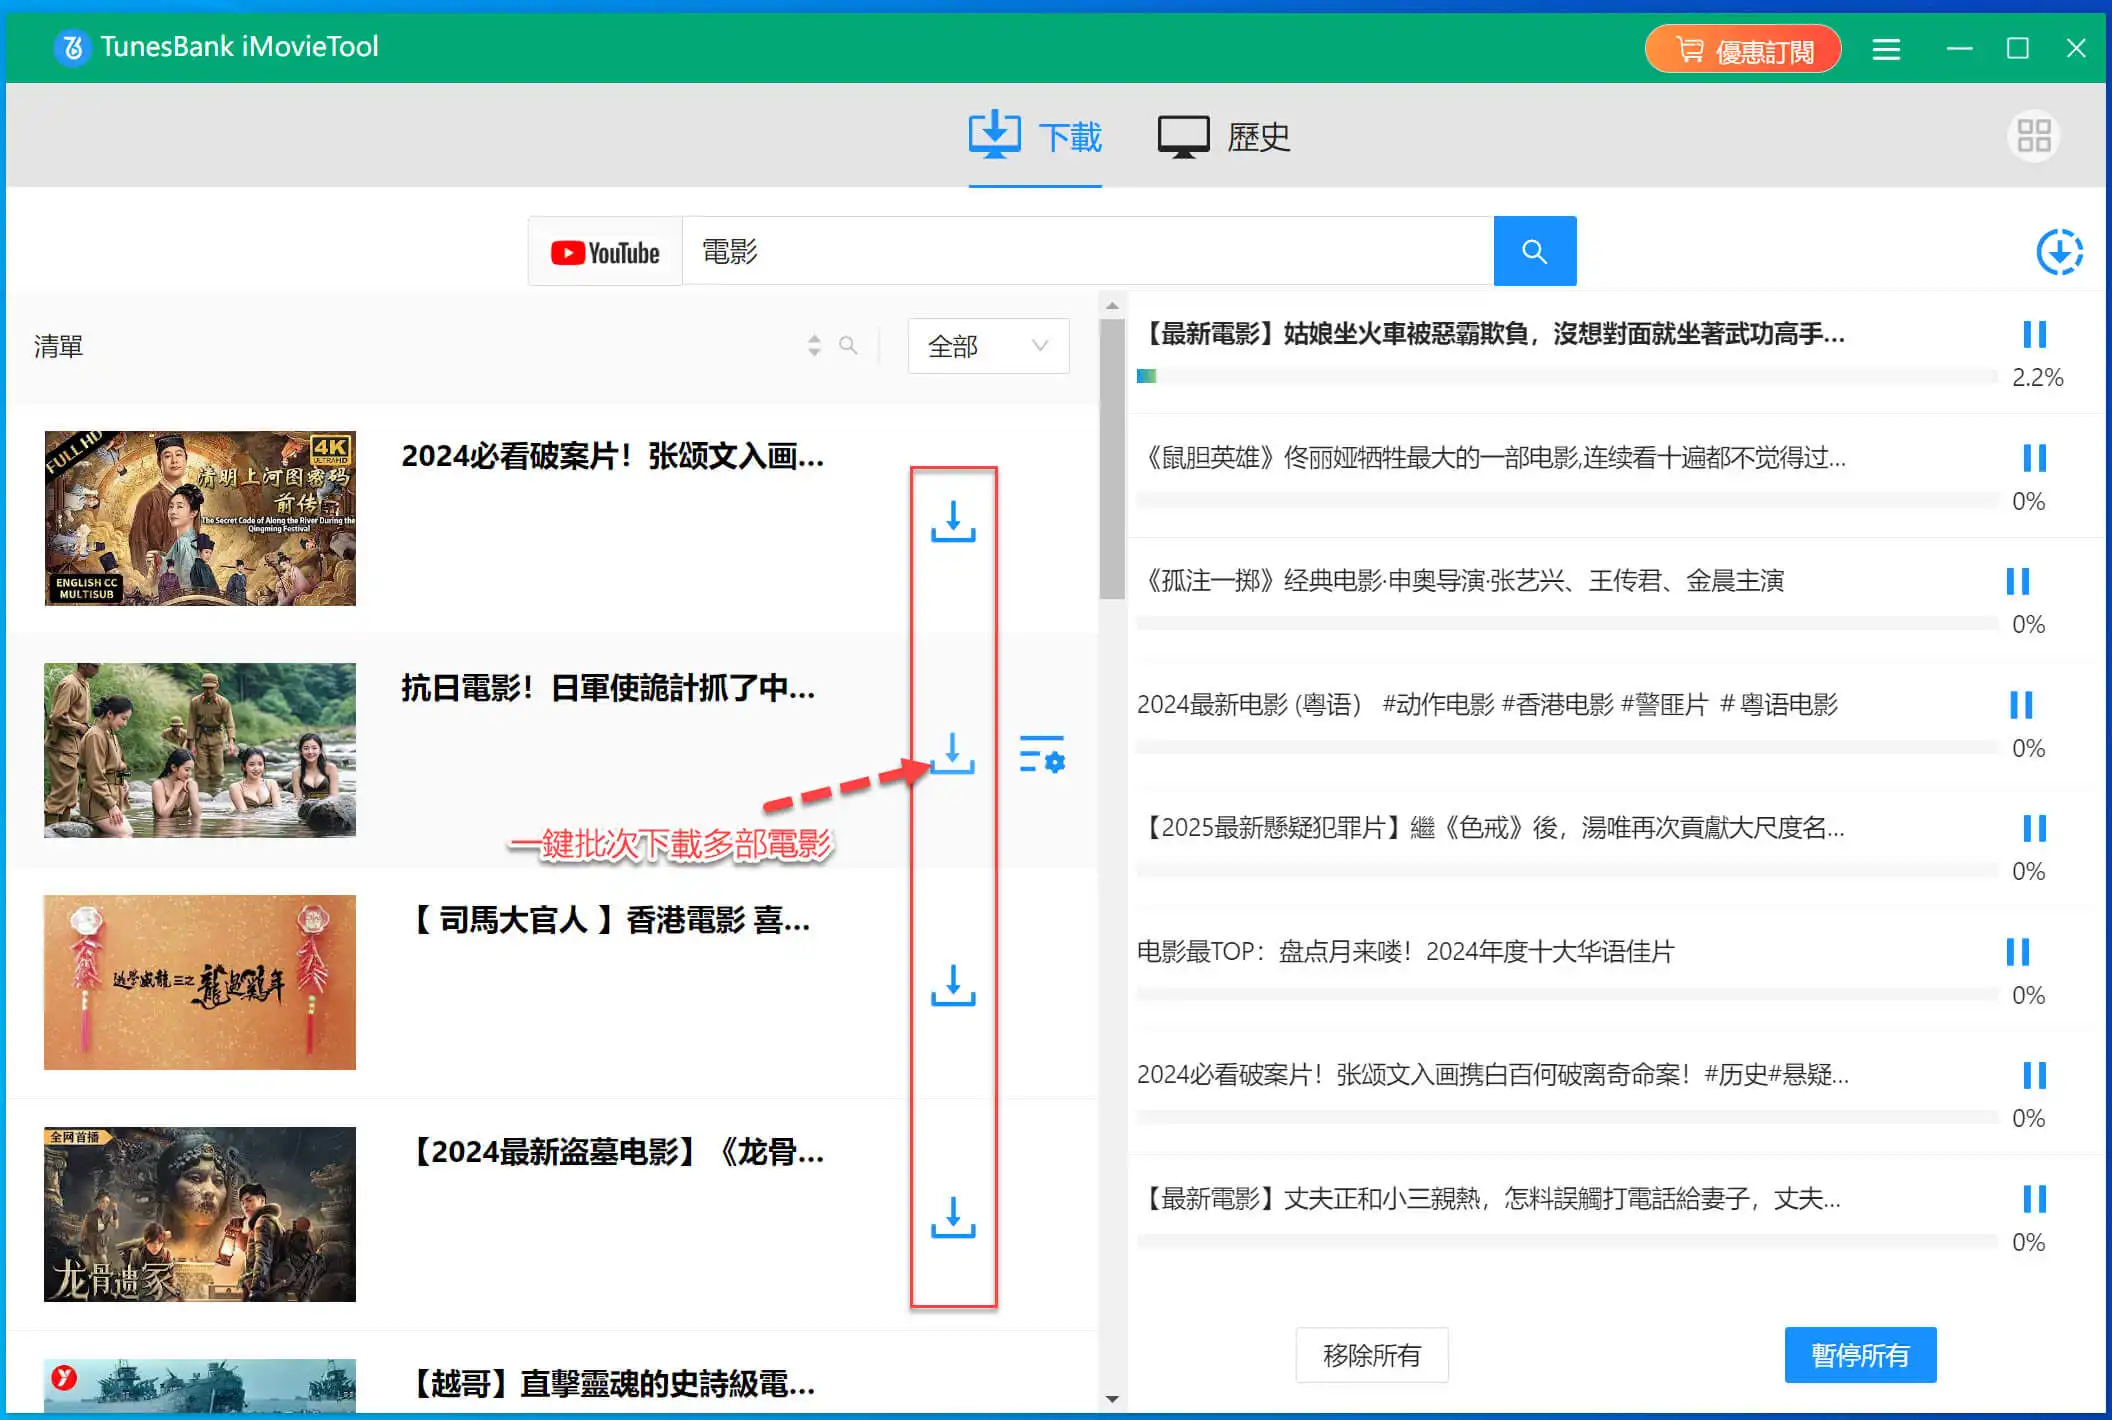Maximize the TunesBank window
This screenshot has height=1420, width=2112.
tap(2018, 48)
